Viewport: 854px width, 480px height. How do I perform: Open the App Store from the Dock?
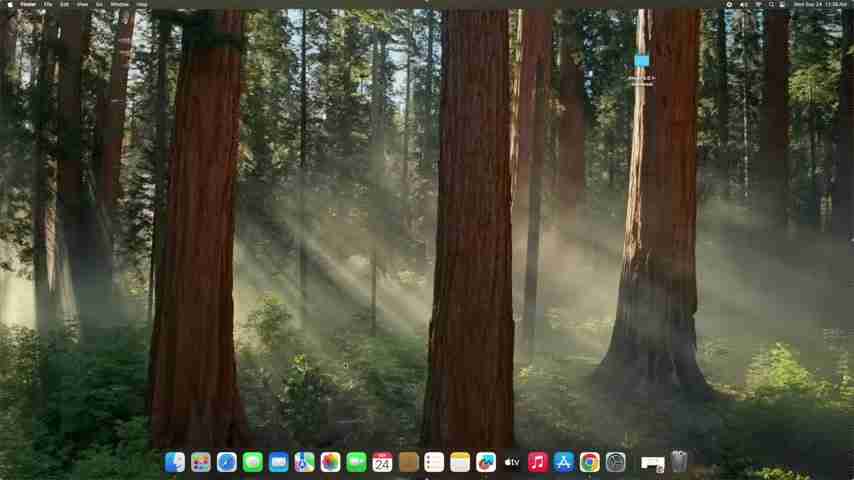(564, 462)
